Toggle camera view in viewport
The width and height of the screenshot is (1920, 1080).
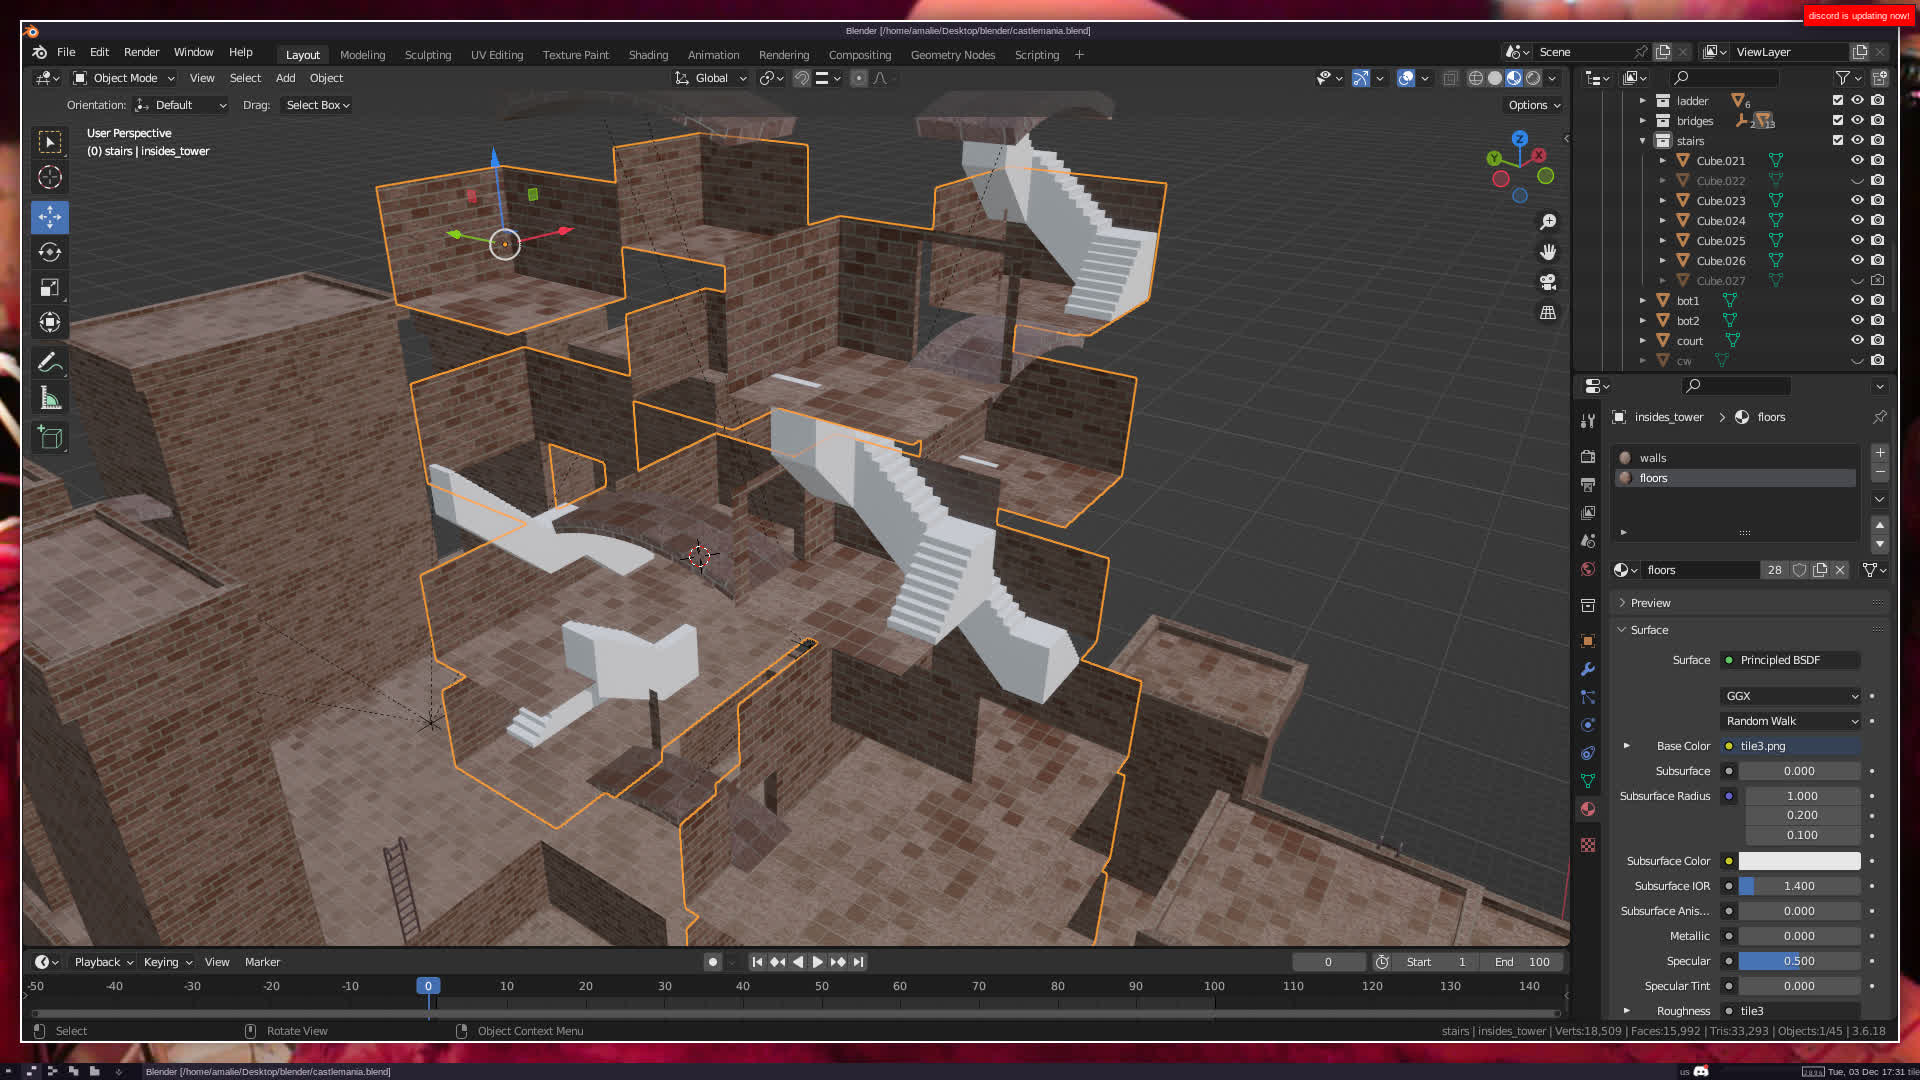(1548, 282)
